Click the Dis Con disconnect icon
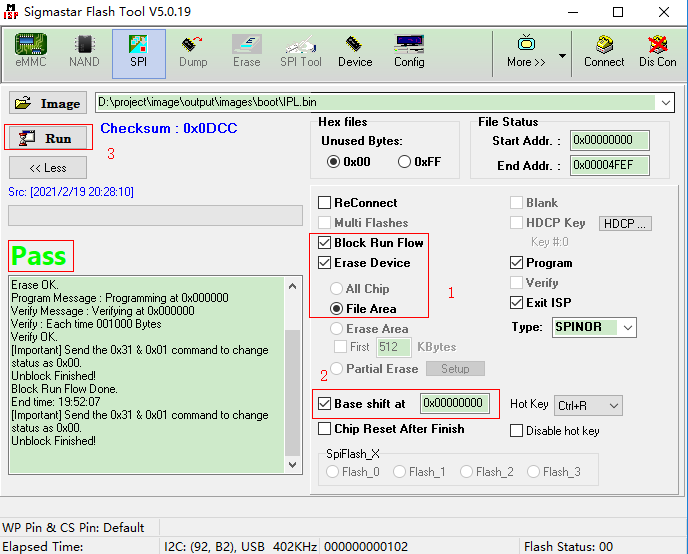688x554 pixels. (x=657, y=51)
